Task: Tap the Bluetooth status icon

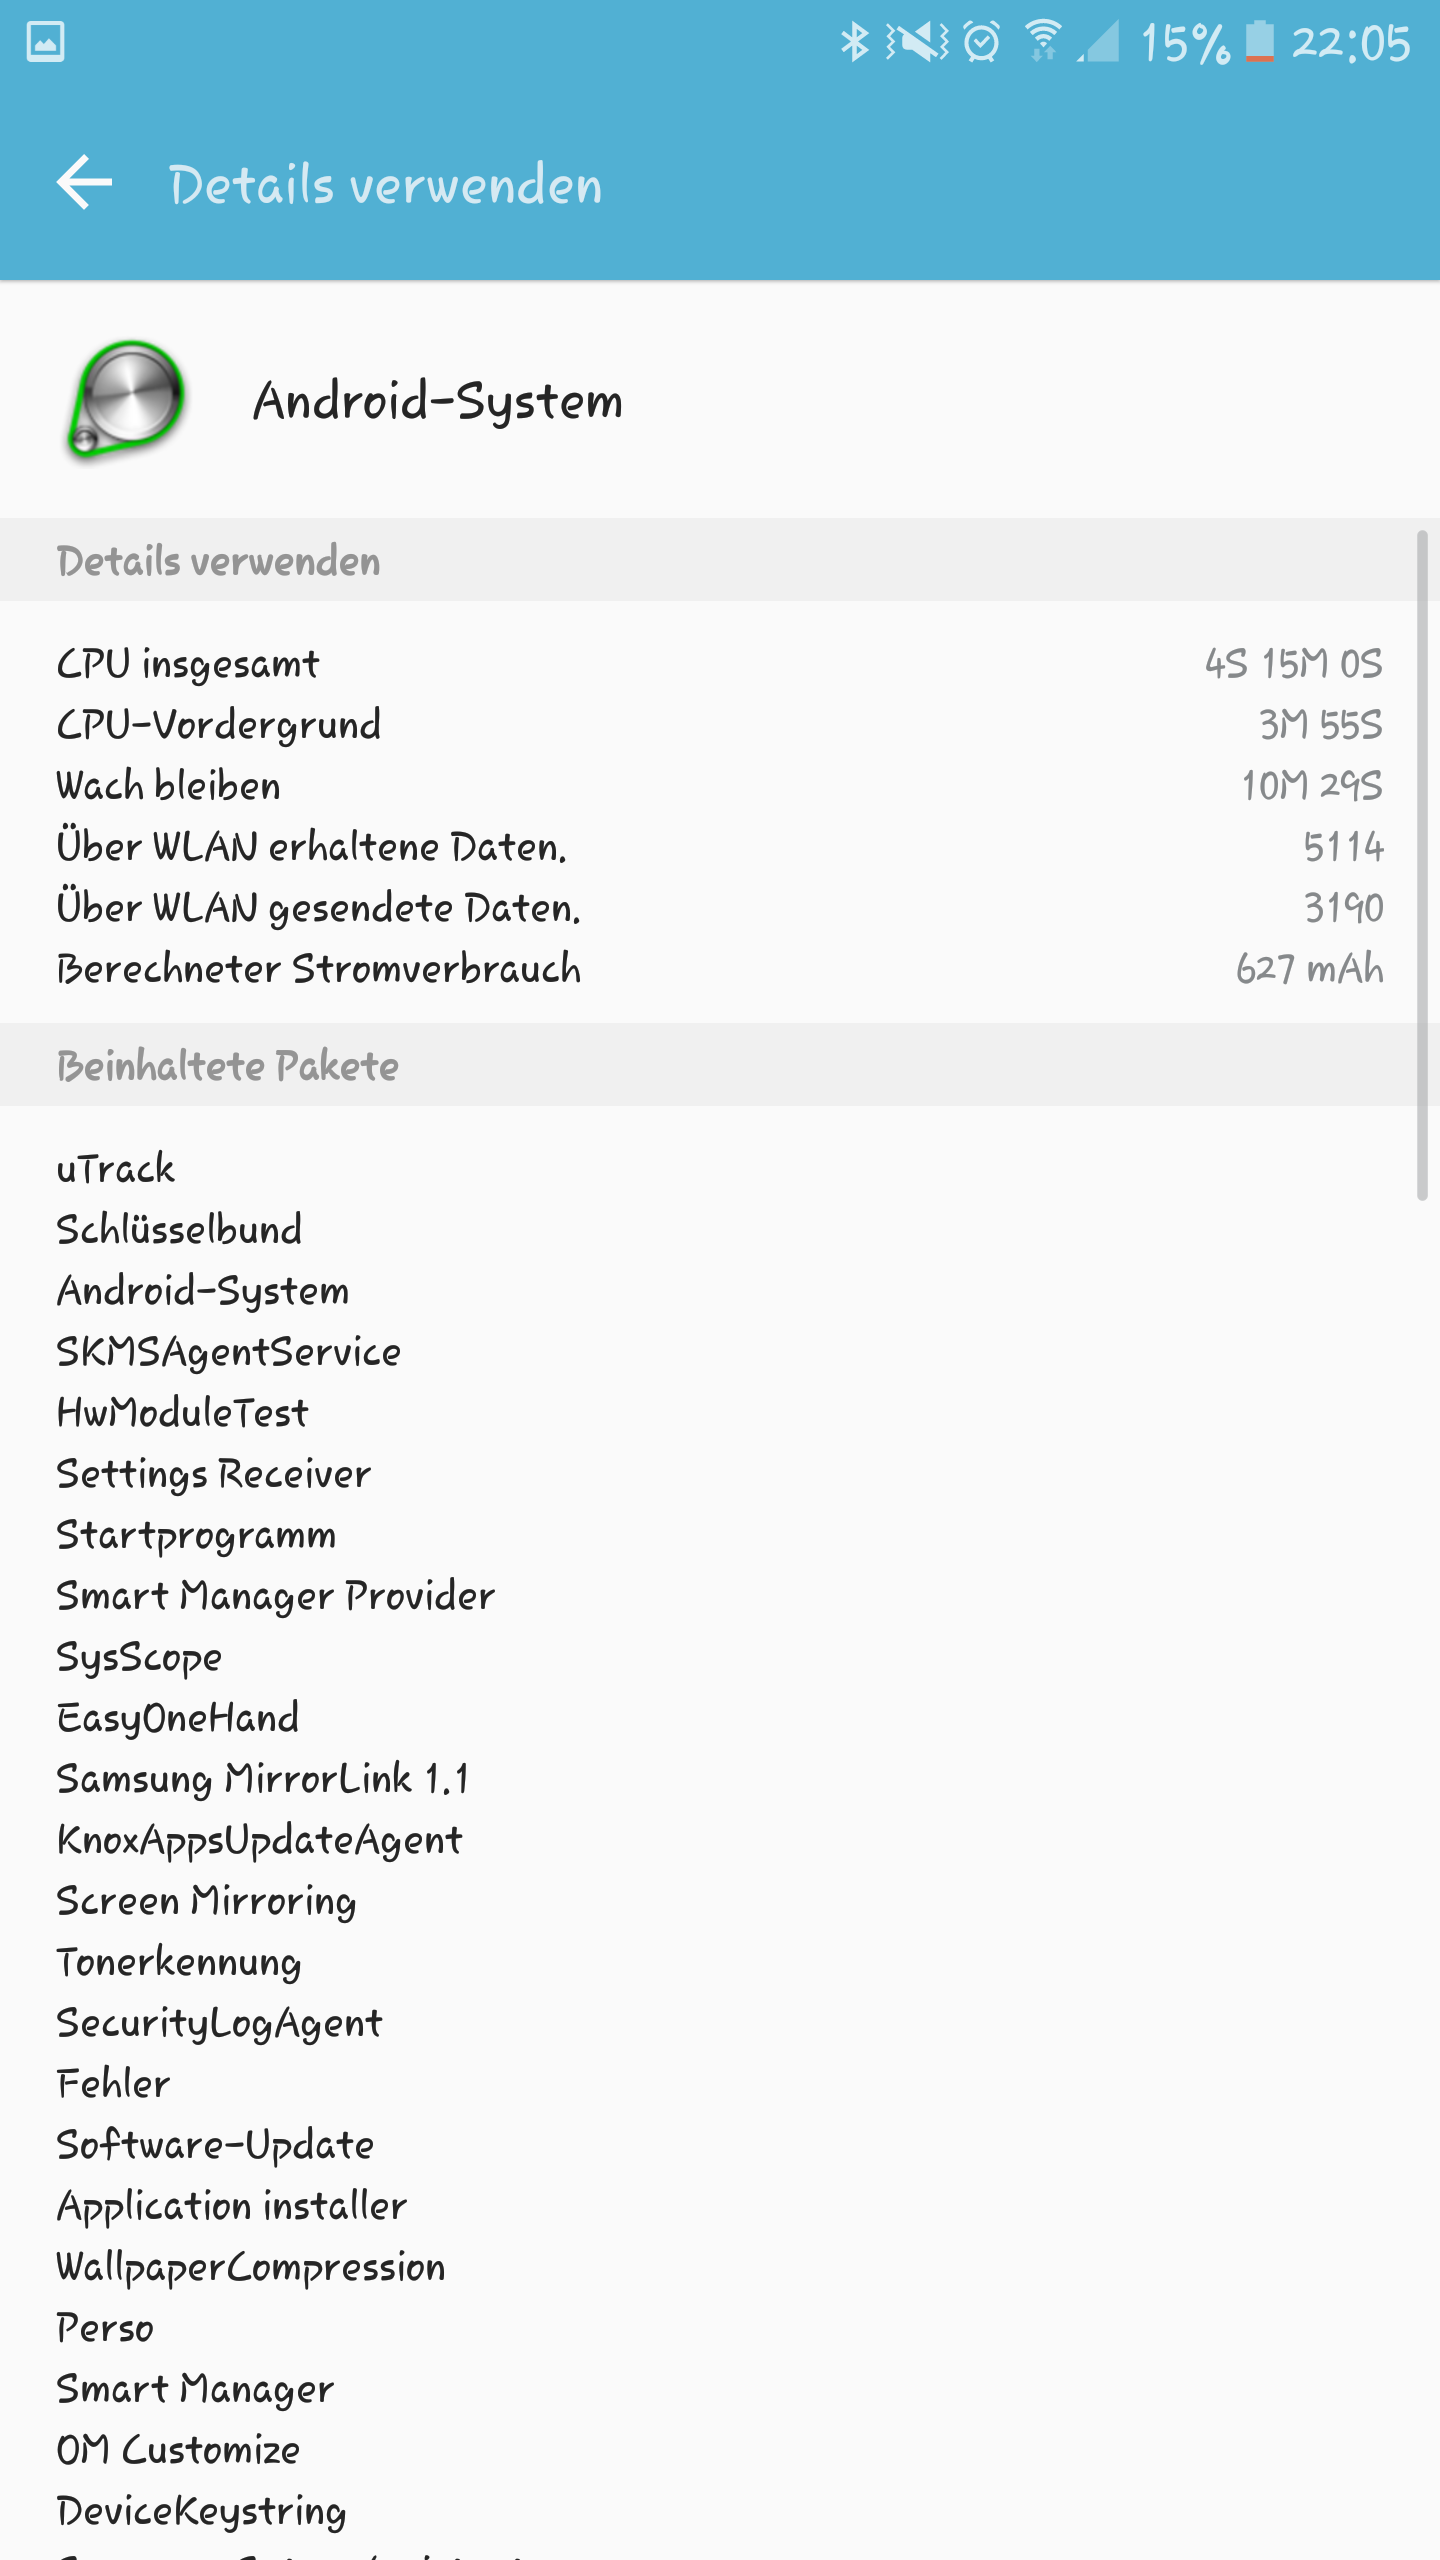Action: tap(855, 42)
